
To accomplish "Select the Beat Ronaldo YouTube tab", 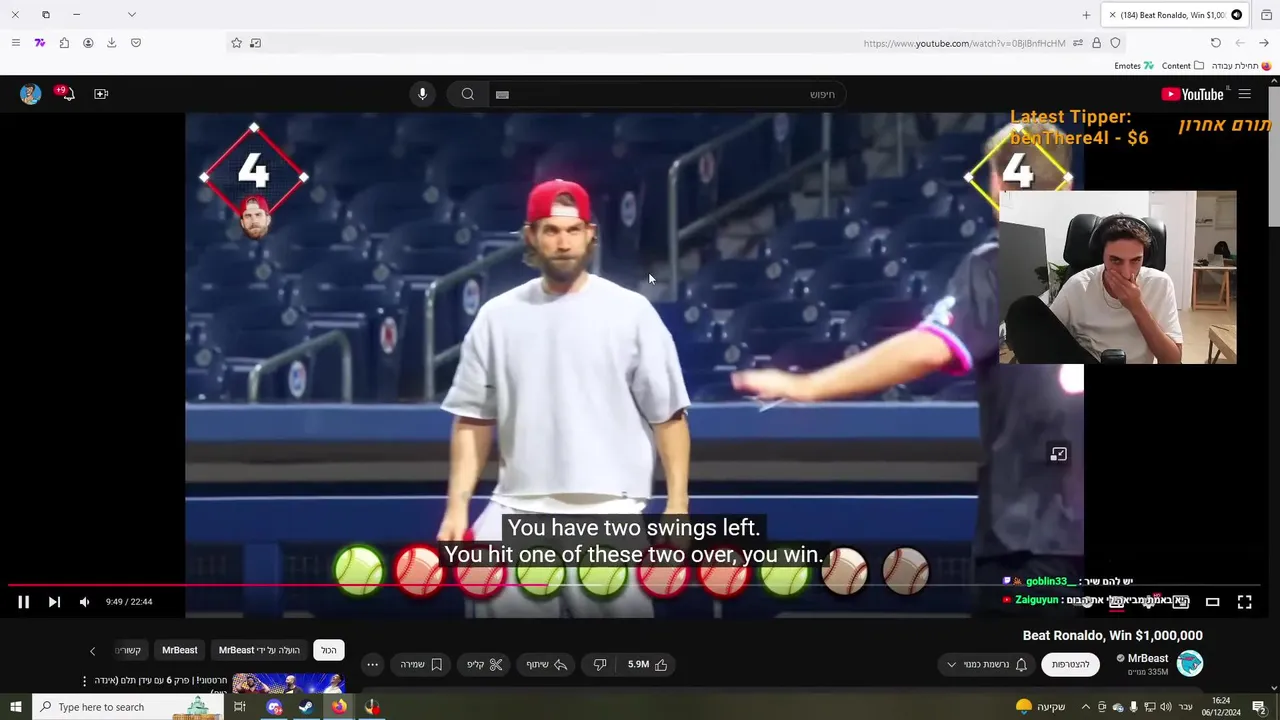I will [x=1173, y=15].
